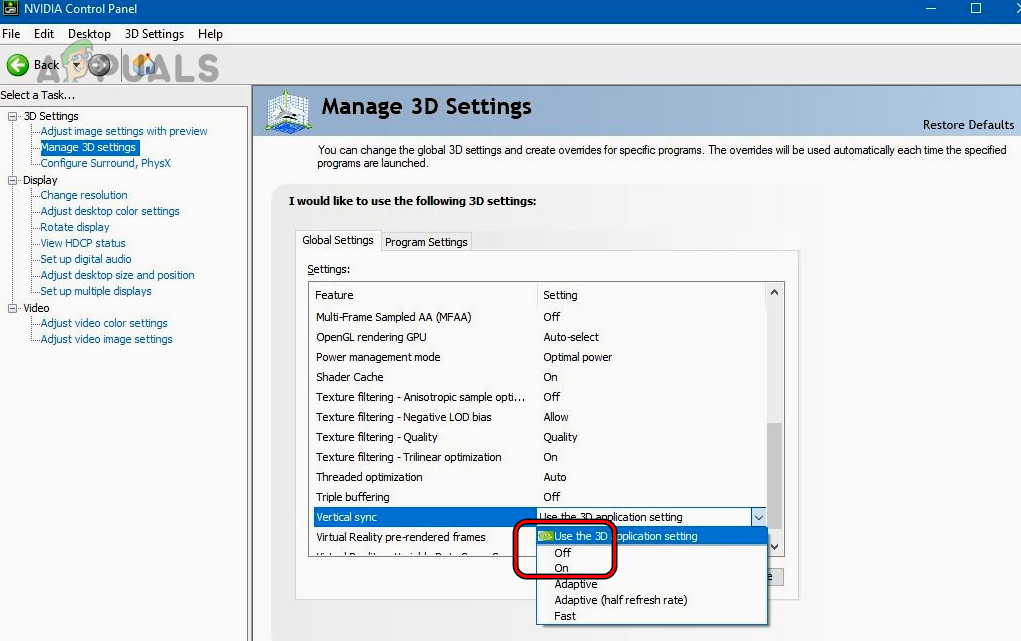Image resolution: width=1021 pixels, height=641 pixels.
Task: Select Adjust video color settings in the tree
Action: click(x=103, y=323)
